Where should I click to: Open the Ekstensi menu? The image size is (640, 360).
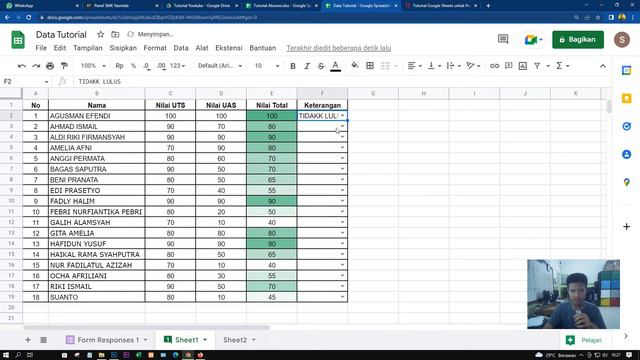pos(229,48)
